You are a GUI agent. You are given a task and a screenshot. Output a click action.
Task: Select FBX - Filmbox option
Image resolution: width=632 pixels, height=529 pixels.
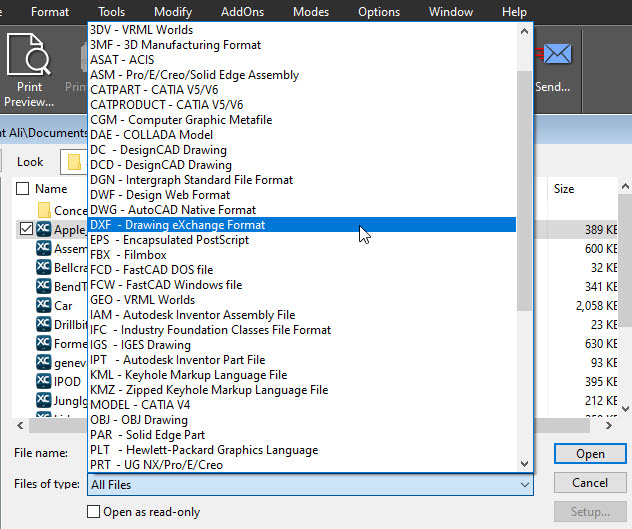(302, 255)
